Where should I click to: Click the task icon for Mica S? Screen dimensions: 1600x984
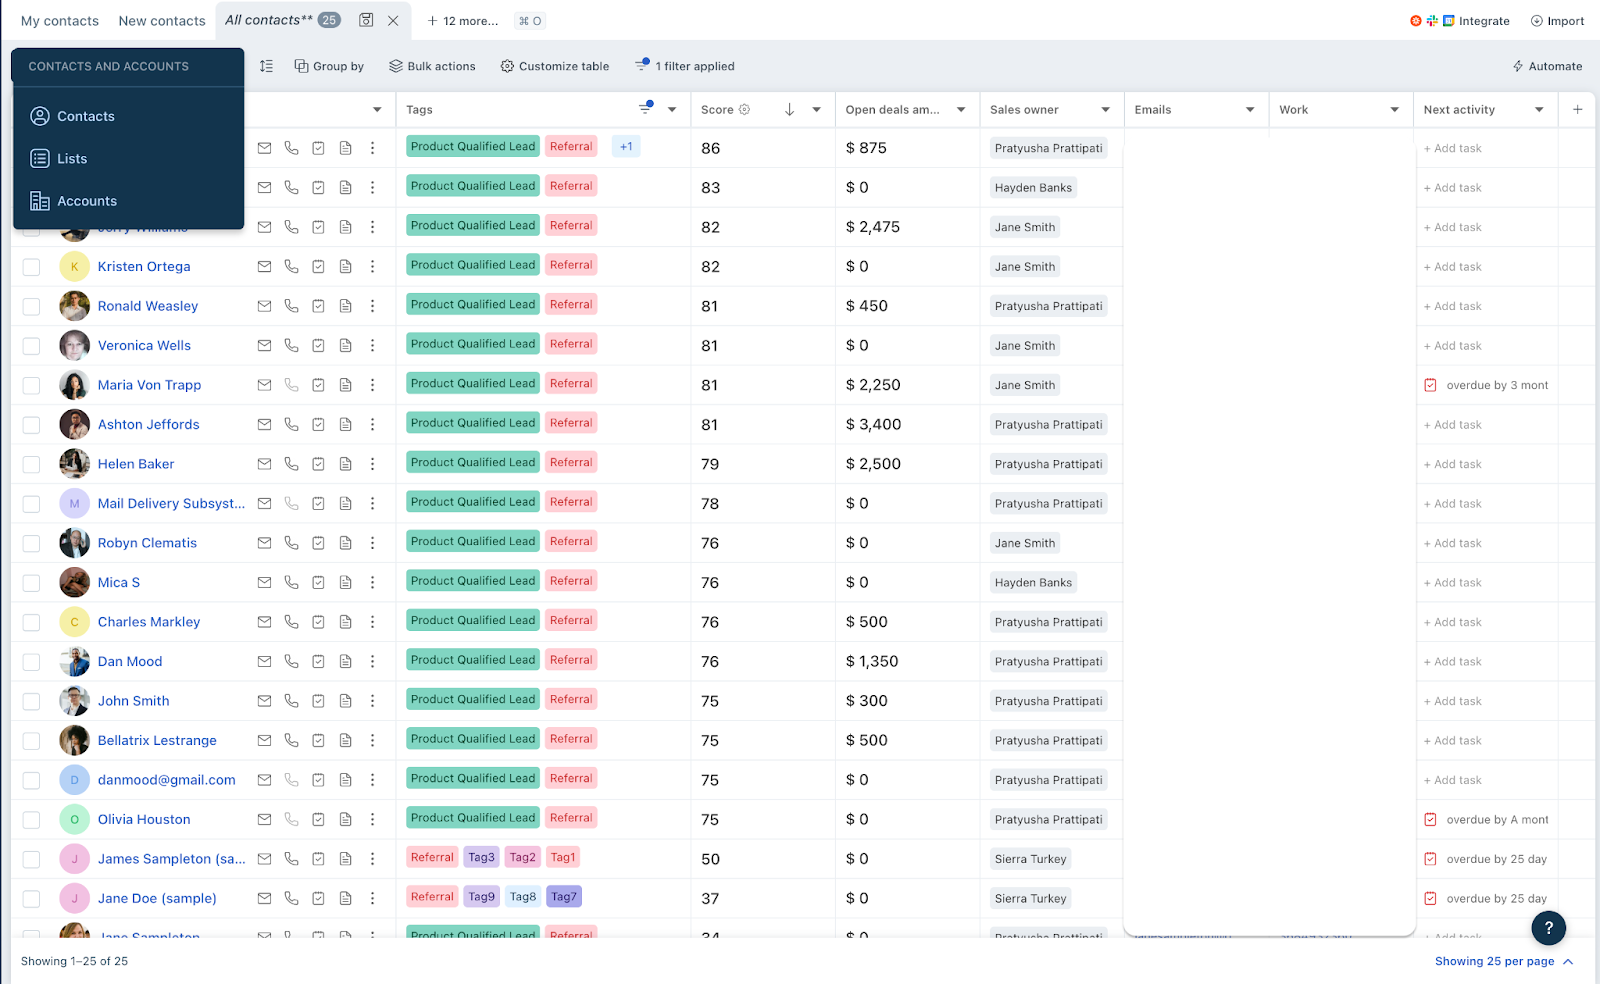point(318,582)
